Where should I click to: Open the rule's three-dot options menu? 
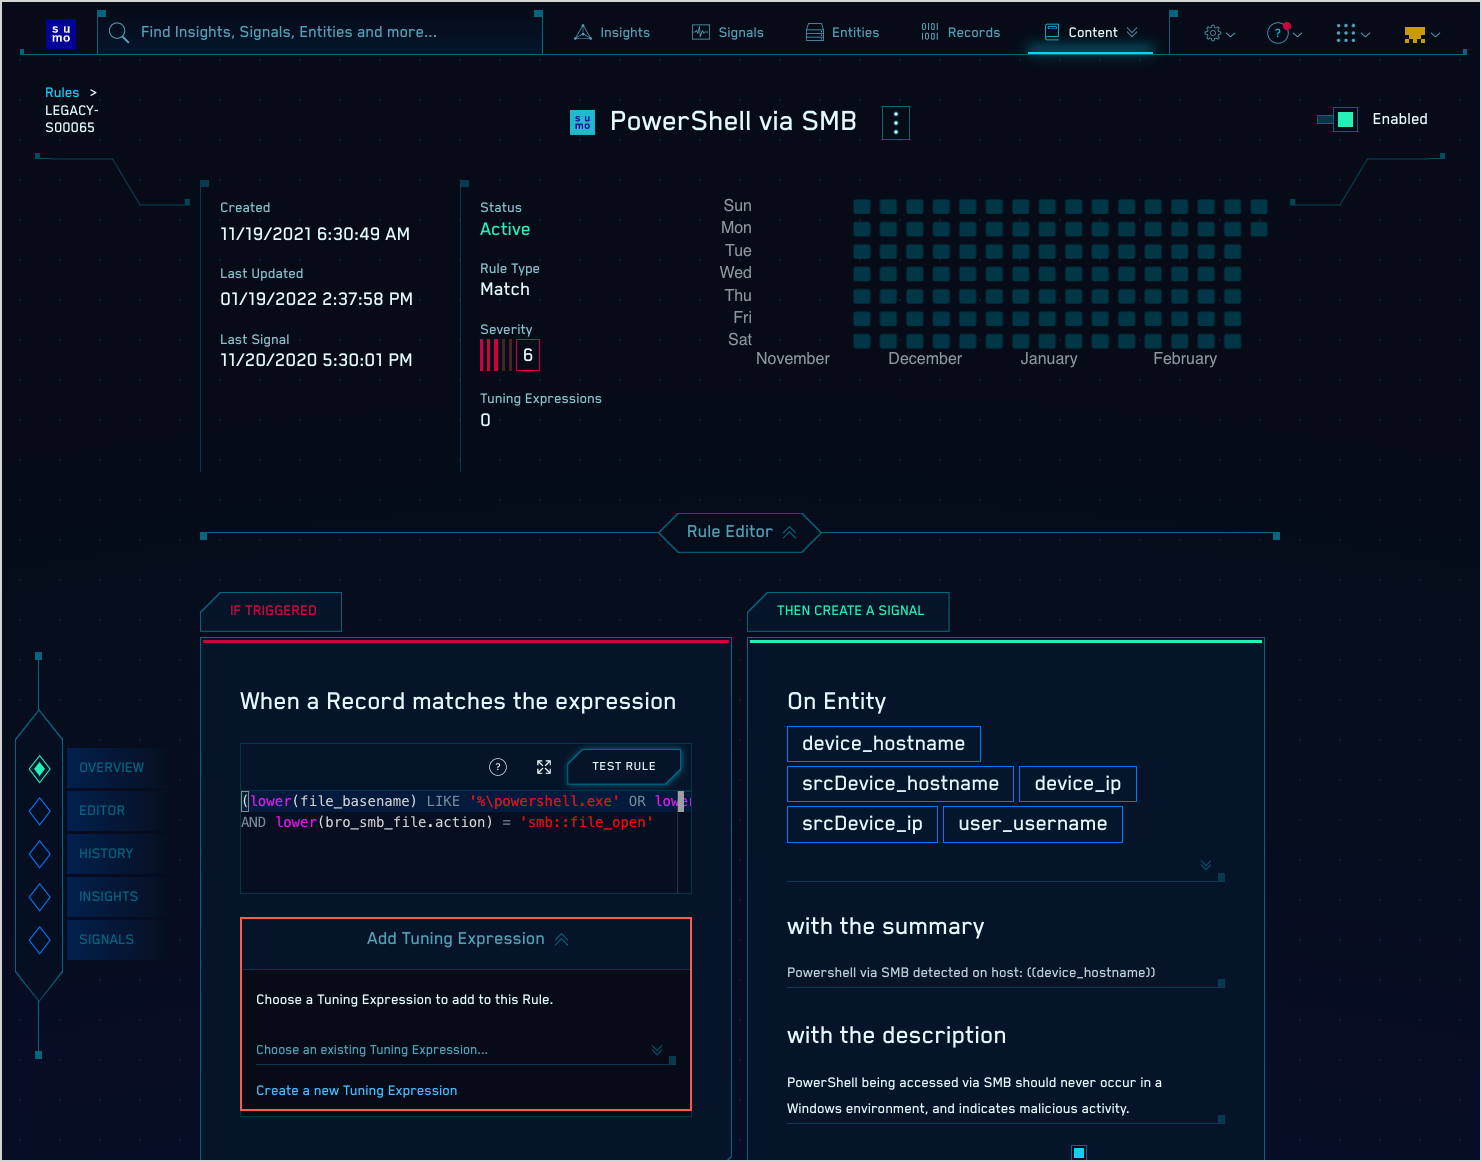coord(895,123)
